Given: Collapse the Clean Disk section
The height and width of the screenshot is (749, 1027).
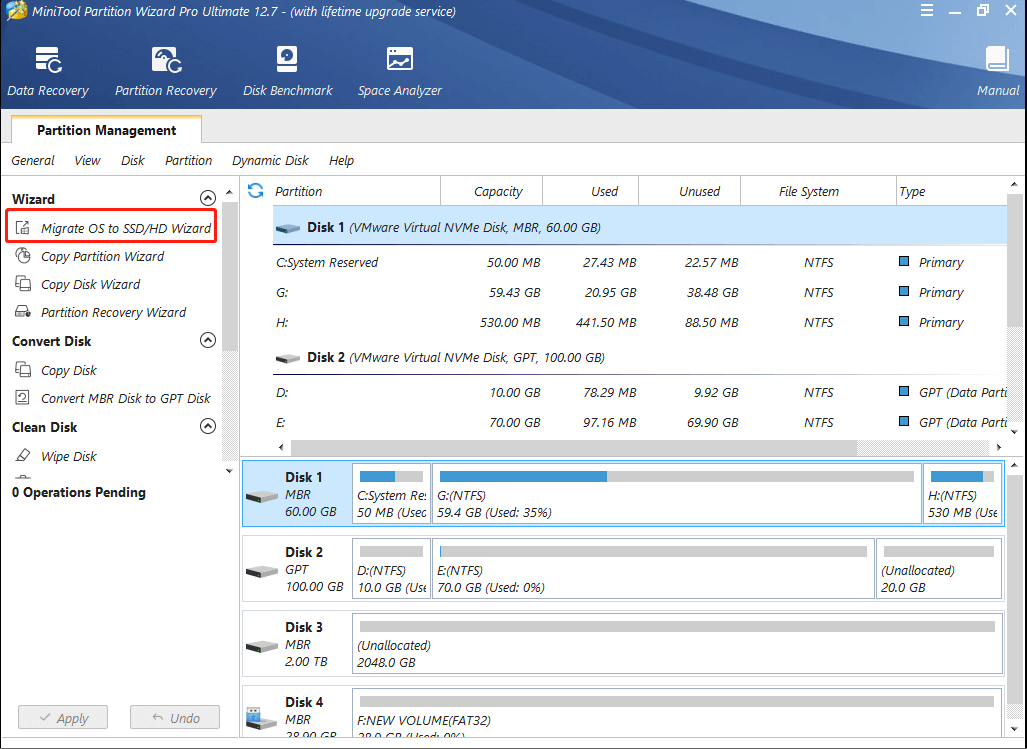Looking at the screenshot, I should (x=208, y=426).
